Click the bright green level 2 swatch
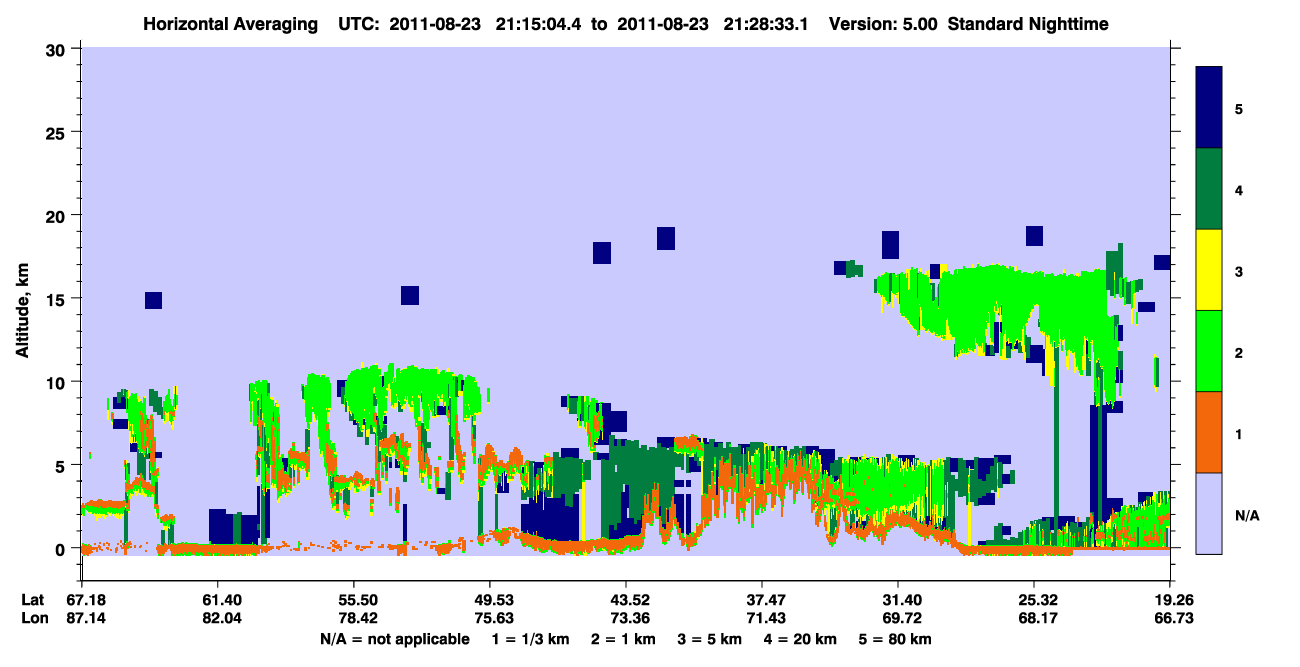This screenshot has width=1300, height=667. (1209, 351)
